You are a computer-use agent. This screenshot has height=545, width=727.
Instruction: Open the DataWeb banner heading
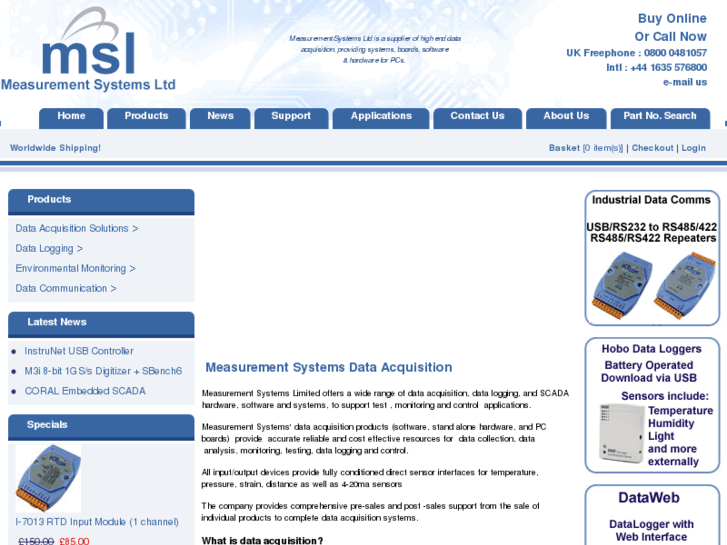[649, 498]
